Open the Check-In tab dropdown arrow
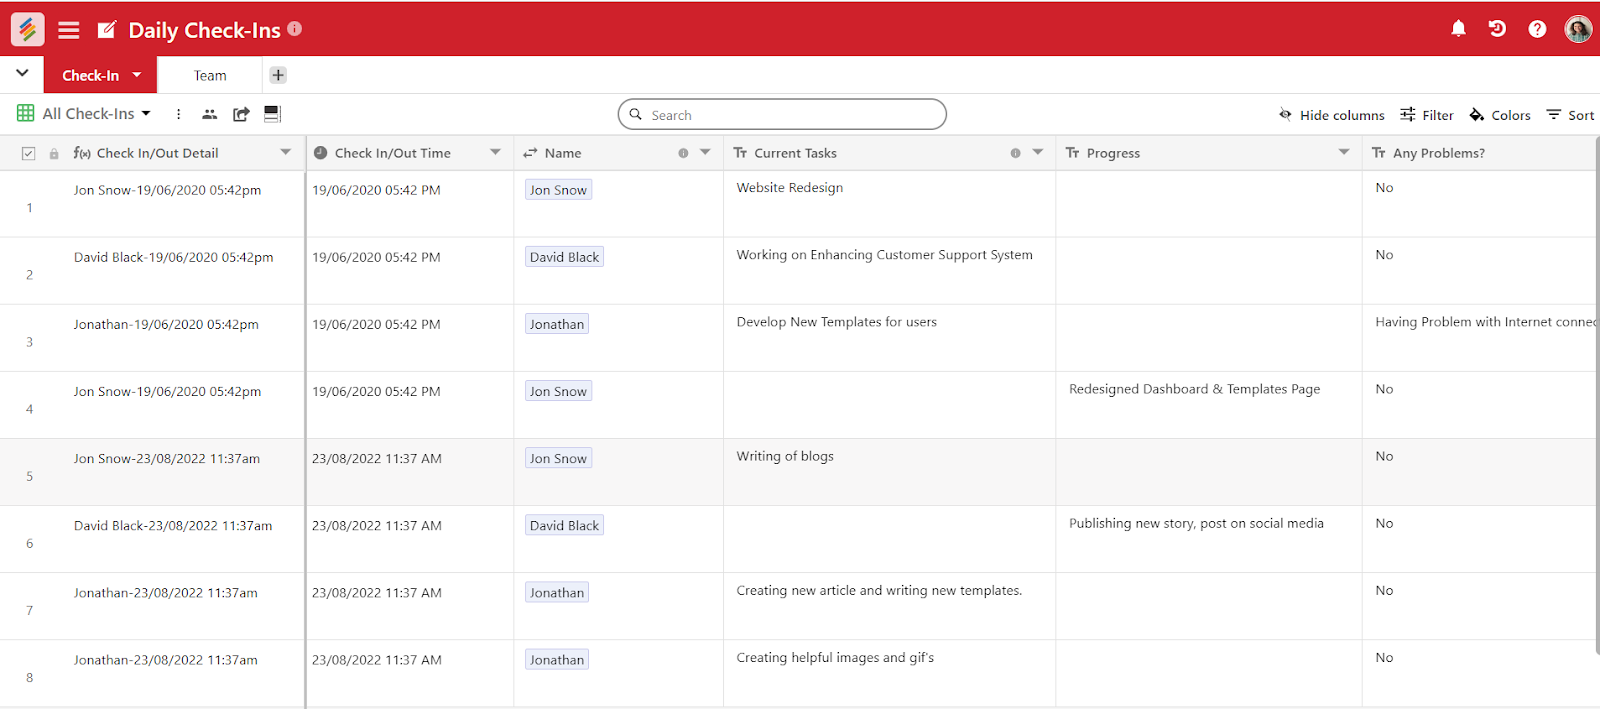This screenshot has width=1600, height=709. click(x=137, y=75)
